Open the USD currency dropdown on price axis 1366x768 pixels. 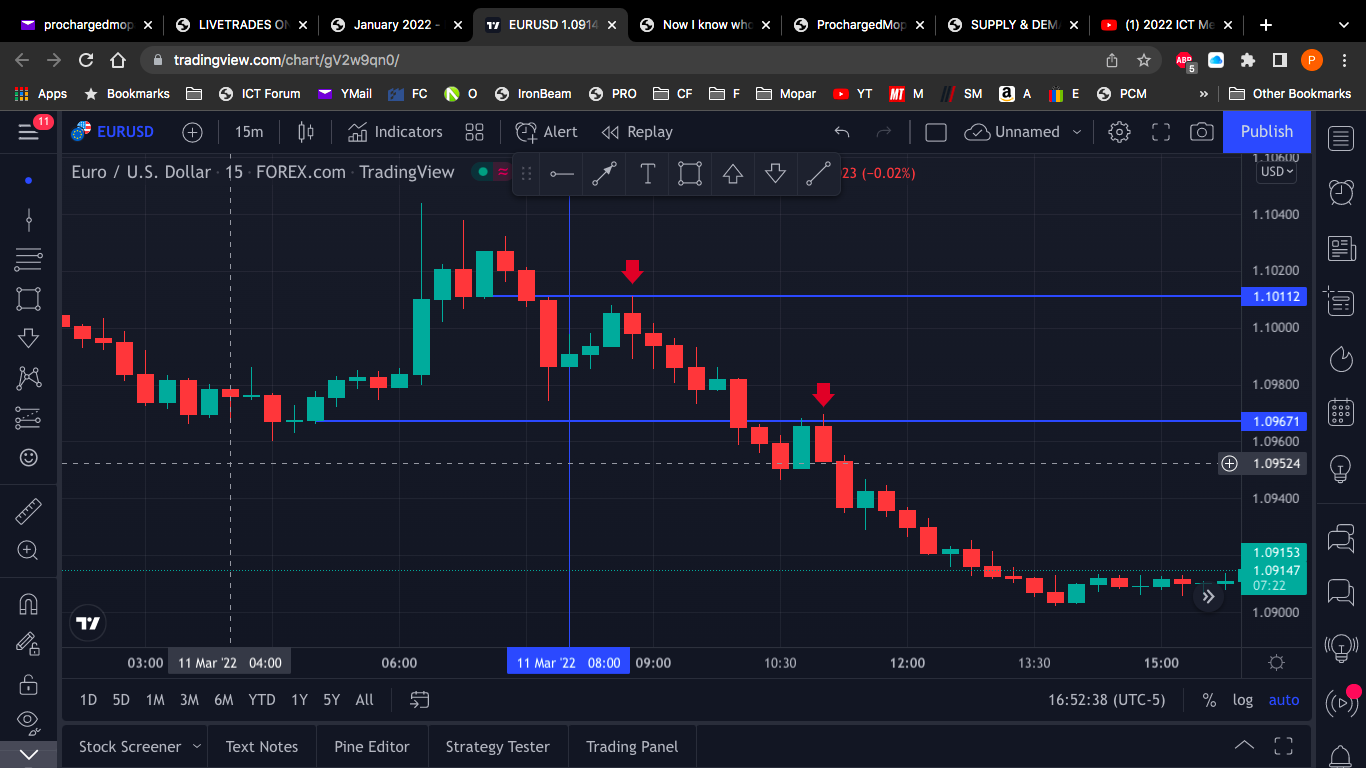(1277, 171)
